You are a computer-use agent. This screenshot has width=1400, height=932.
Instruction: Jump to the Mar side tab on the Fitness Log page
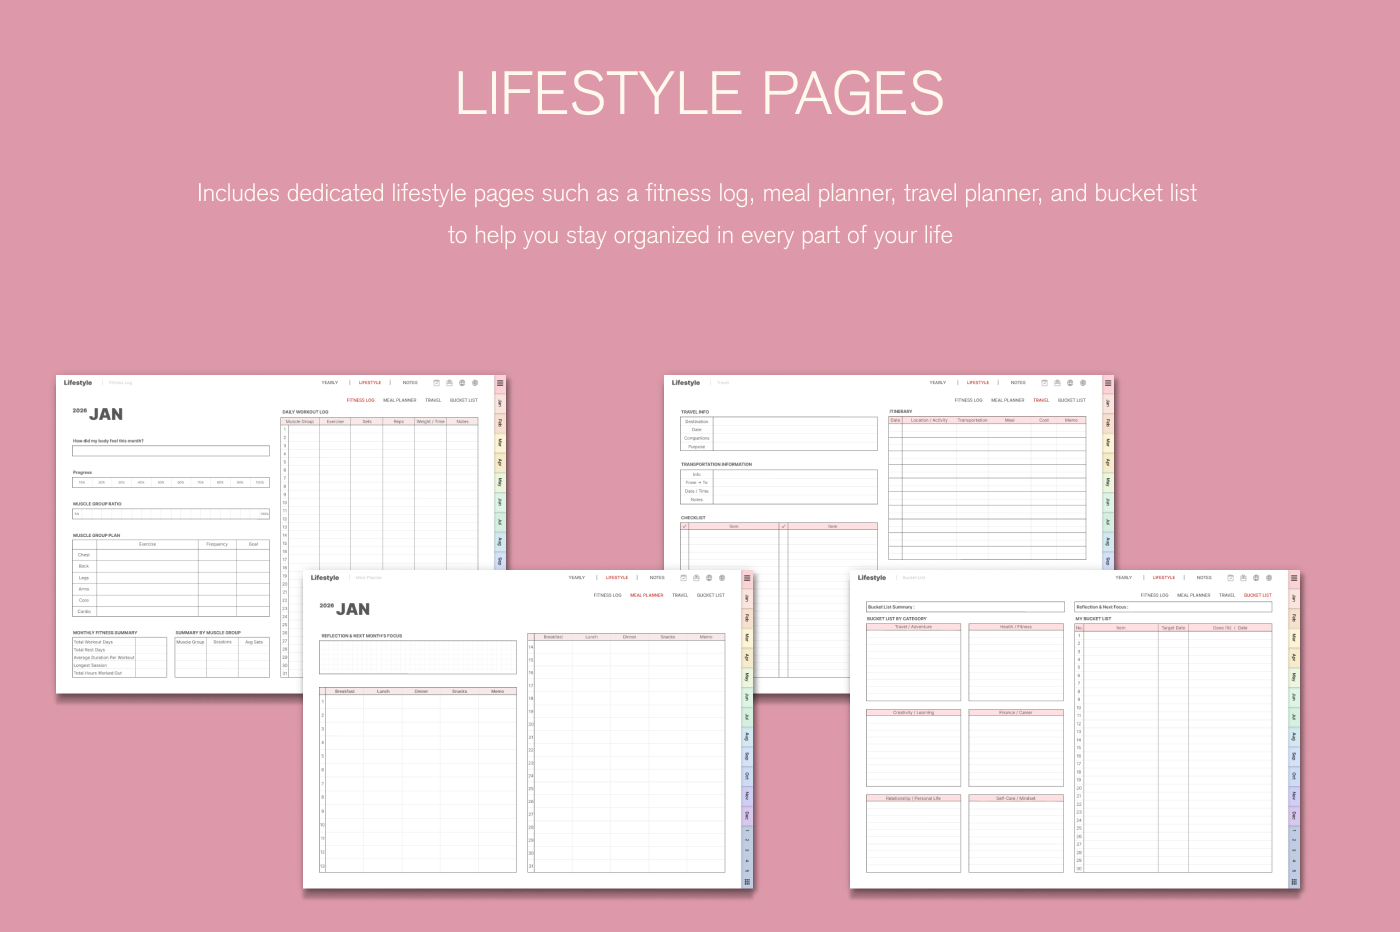500,442
